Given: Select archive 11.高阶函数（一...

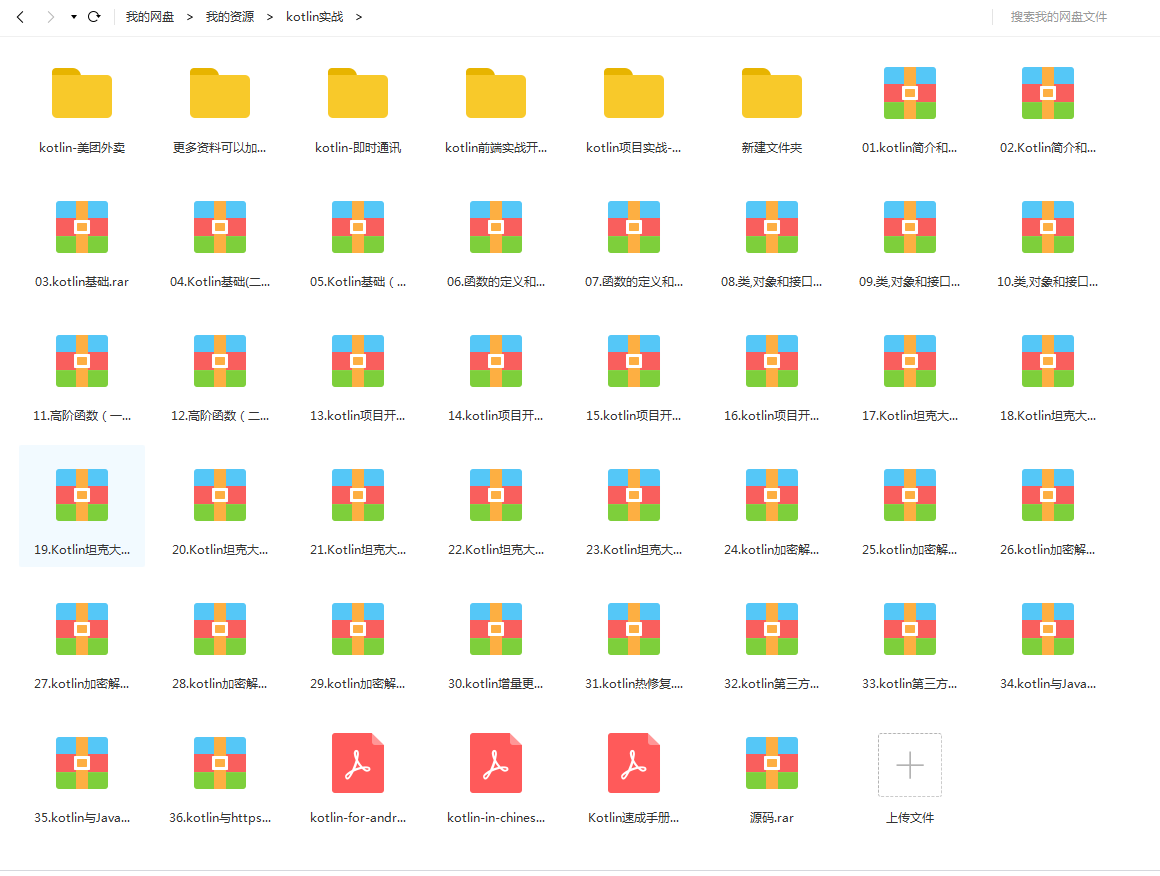Looking at the screenshot, I should [x=82, y=361].
